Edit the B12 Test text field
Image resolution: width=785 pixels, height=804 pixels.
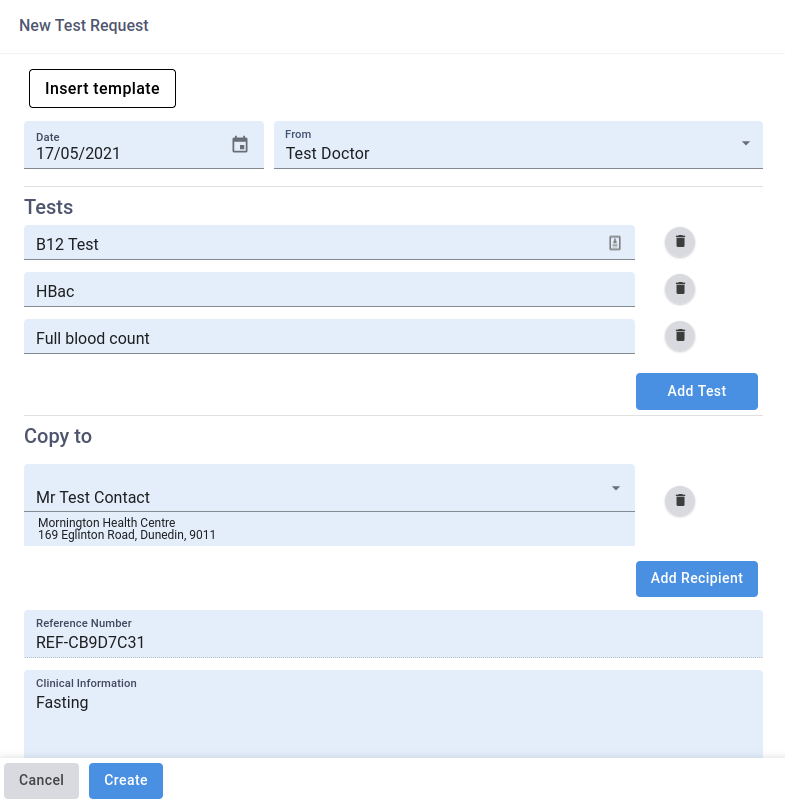[310, 244]
